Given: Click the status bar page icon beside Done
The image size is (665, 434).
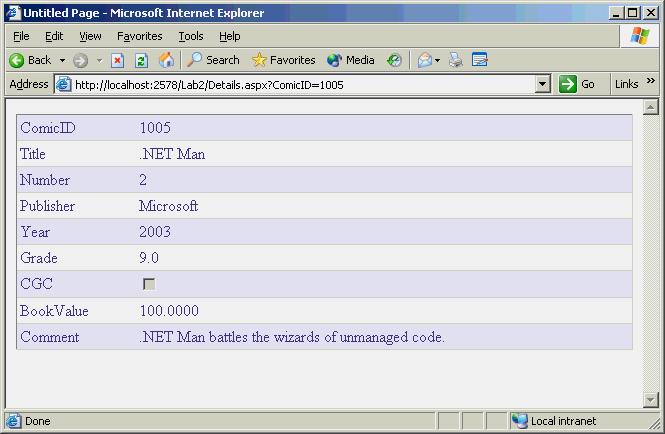Looking at the screenshot, I should 14,421.
